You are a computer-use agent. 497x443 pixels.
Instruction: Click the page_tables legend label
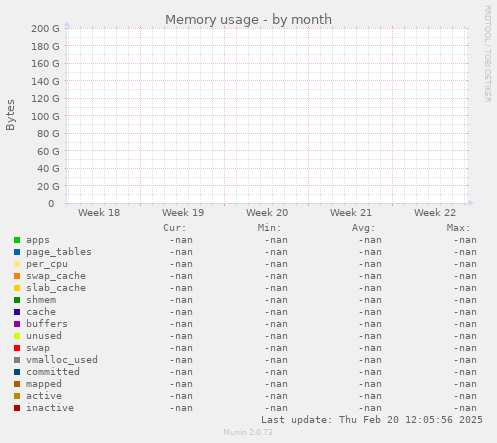59,252
